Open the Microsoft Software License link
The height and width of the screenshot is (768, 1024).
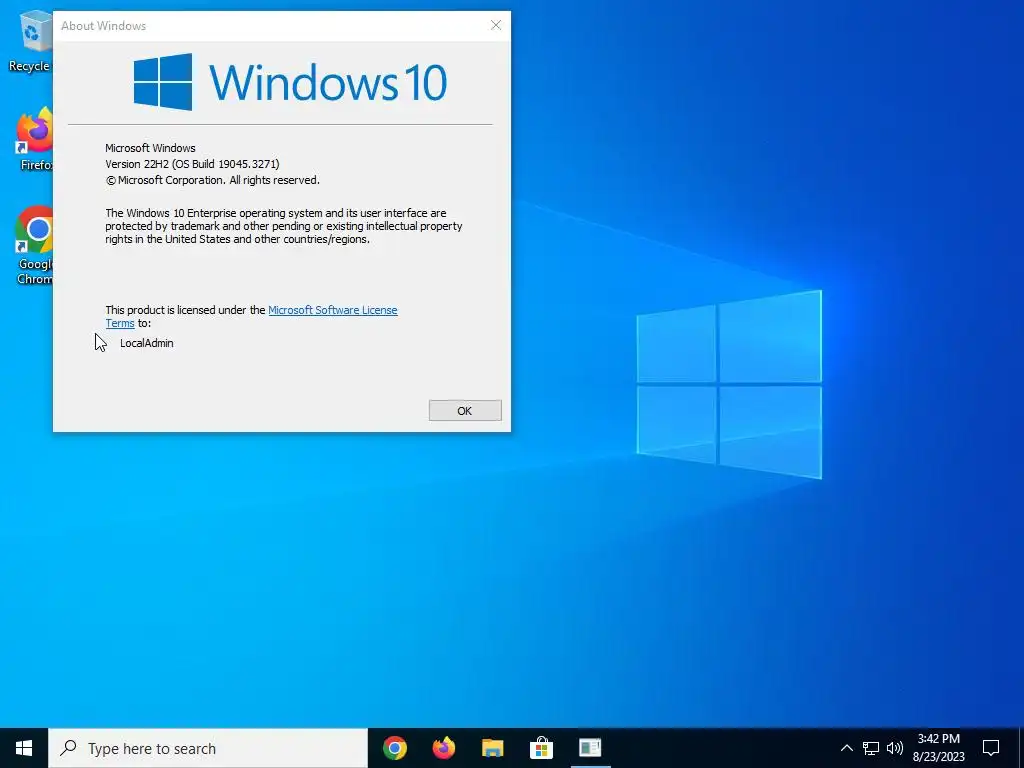(332, 310)
